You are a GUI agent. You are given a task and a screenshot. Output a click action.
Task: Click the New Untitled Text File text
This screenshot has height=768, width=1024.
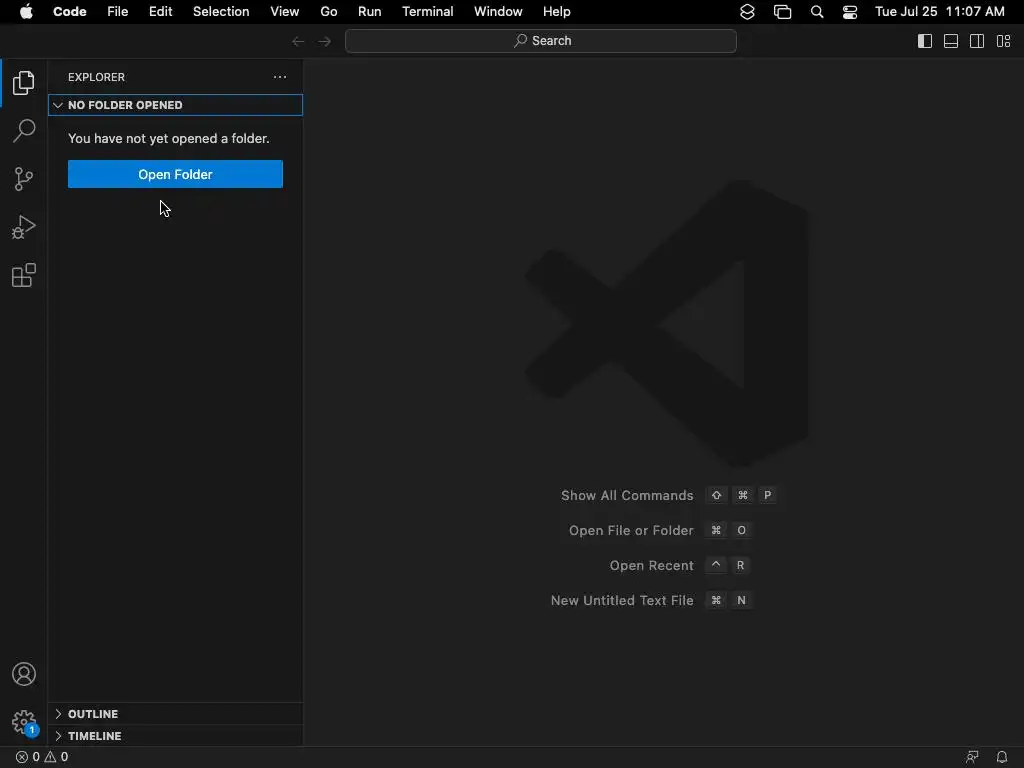pyautogui.click(x=622, y=601)
